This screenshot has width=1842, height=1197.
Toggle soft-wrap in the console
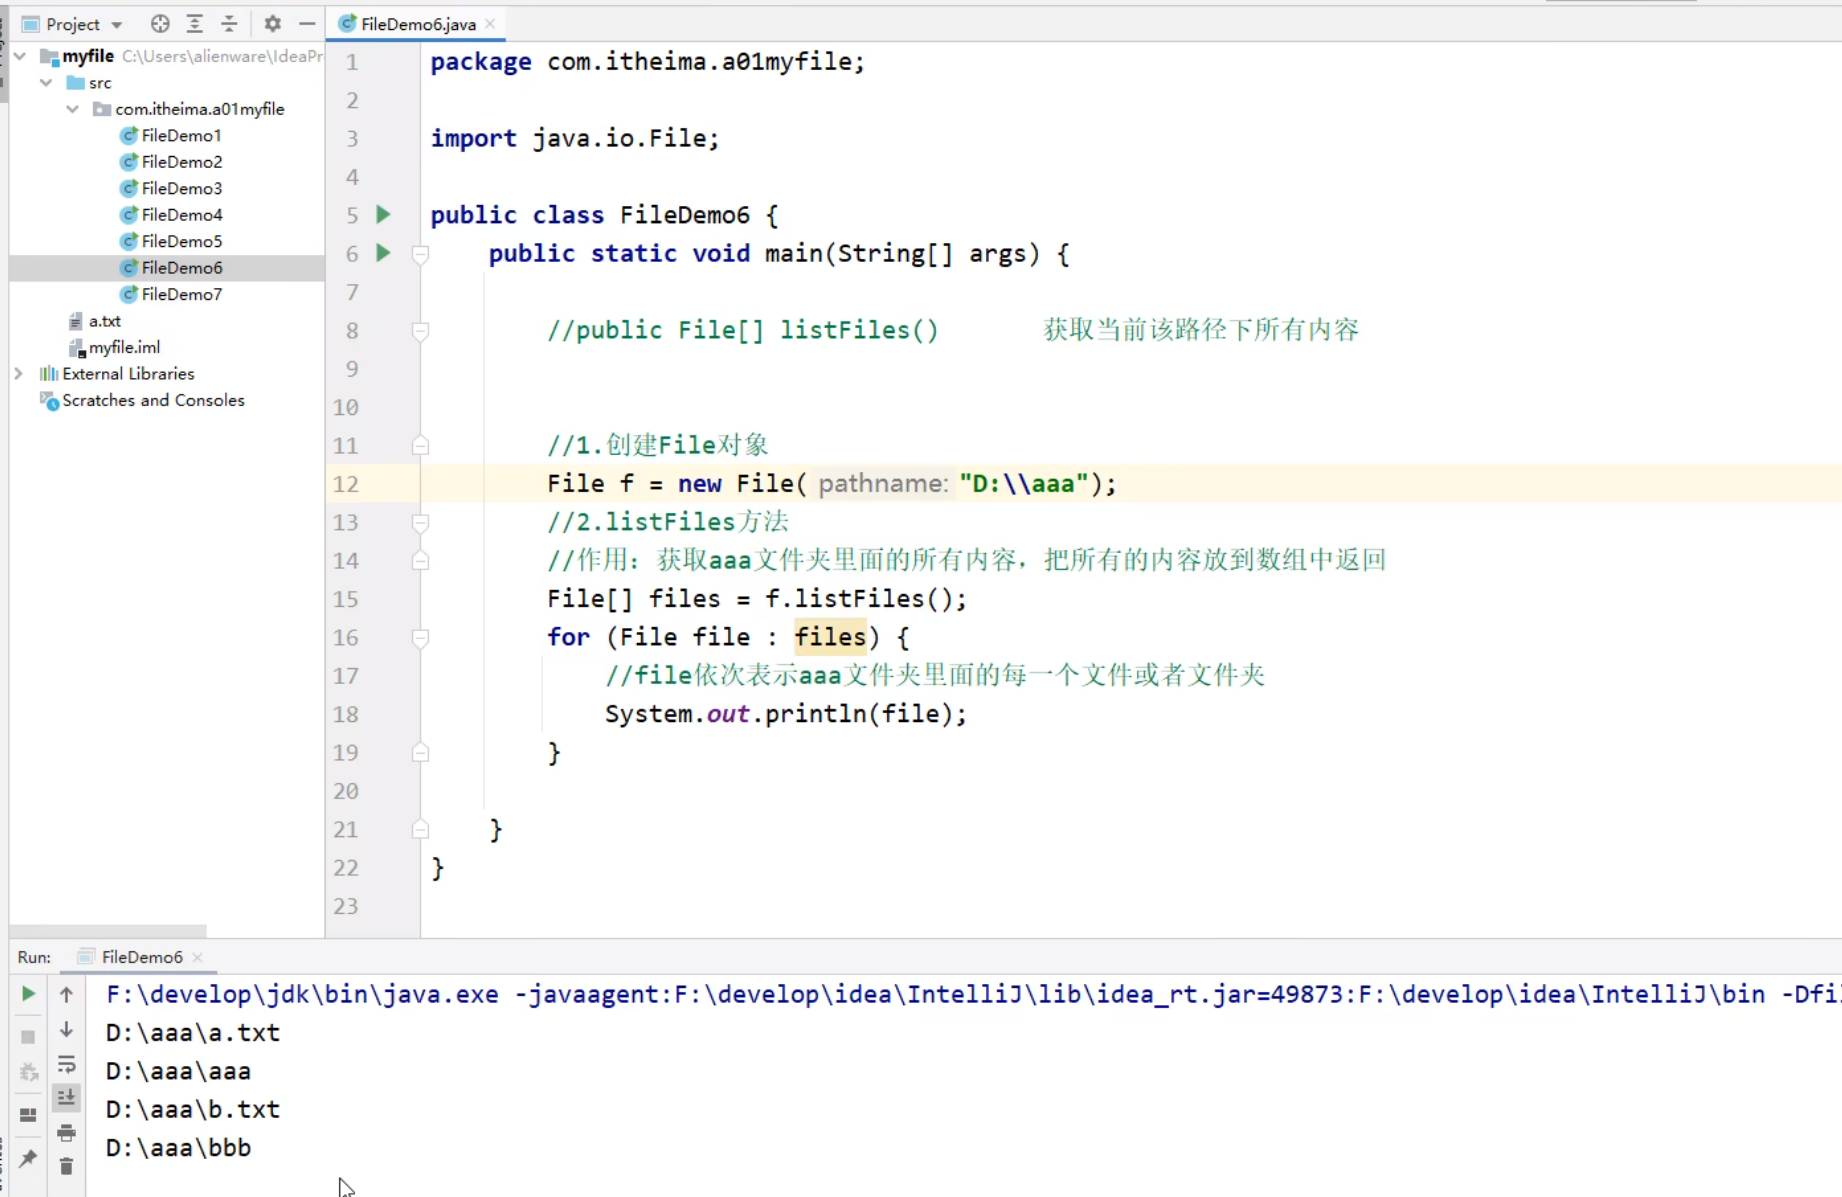pos(67,1065)
